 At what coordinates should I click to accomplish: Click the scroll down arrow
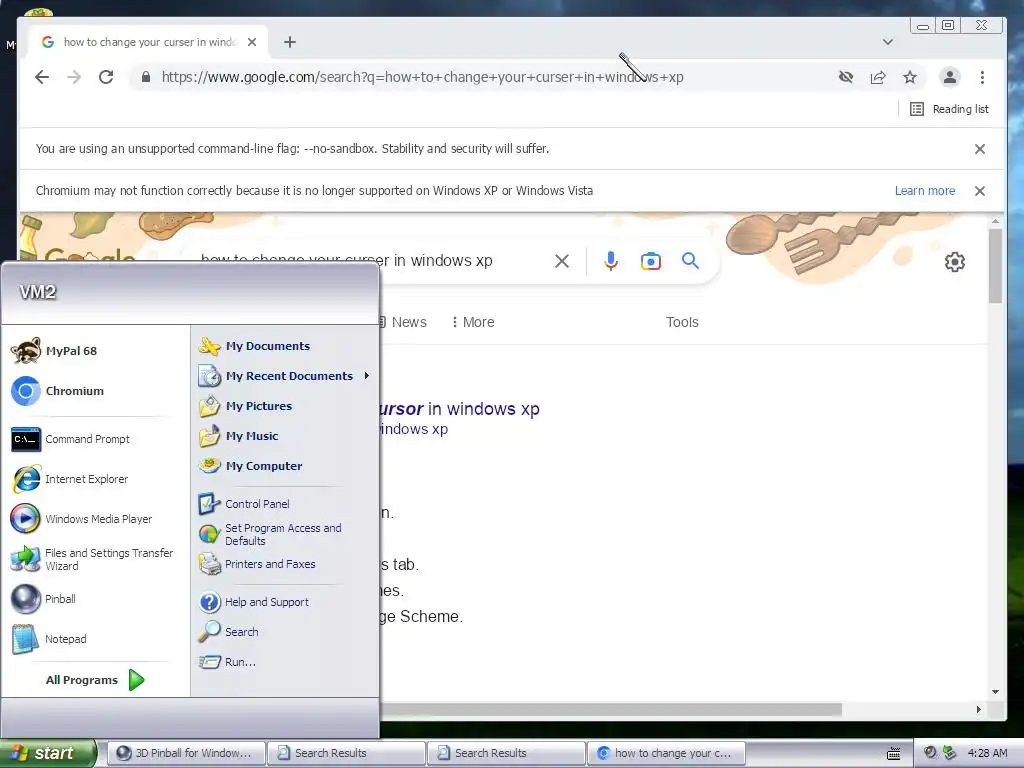995,692
